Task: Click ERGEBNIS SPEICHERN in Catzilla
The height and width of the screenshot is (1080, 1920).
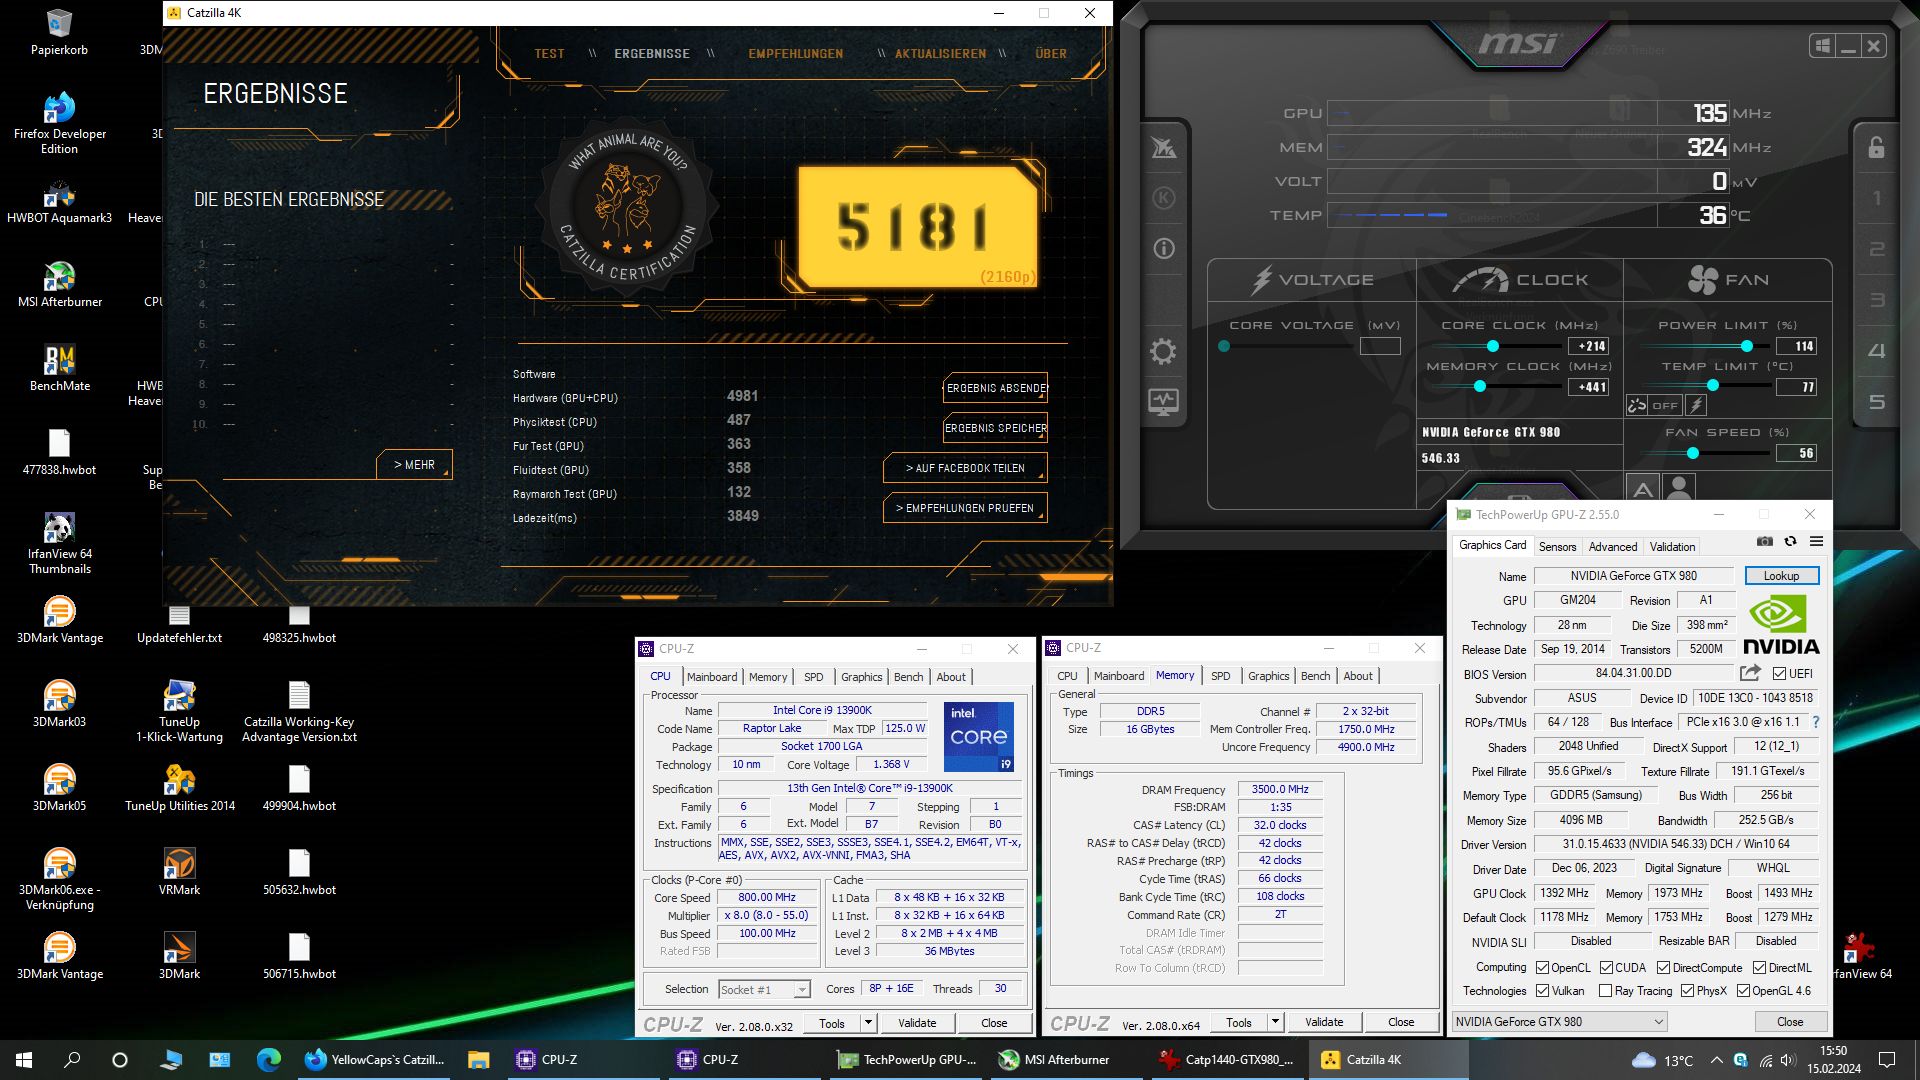Action: coord(995,428)
